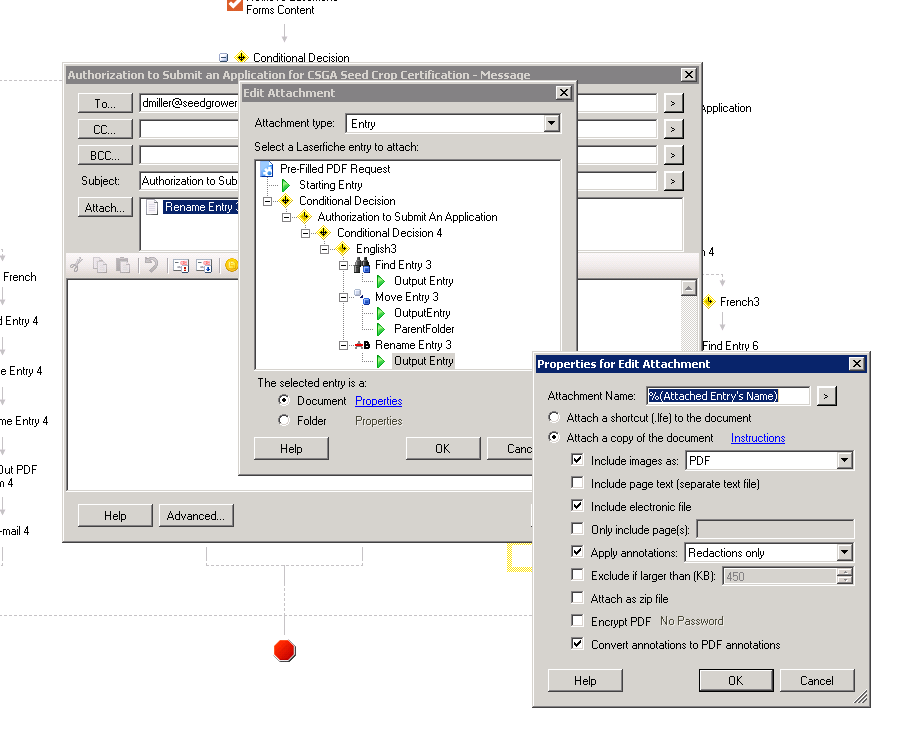
Task: Click the Find Entry 3 binoculars icon
Action: tap(362, 265)
